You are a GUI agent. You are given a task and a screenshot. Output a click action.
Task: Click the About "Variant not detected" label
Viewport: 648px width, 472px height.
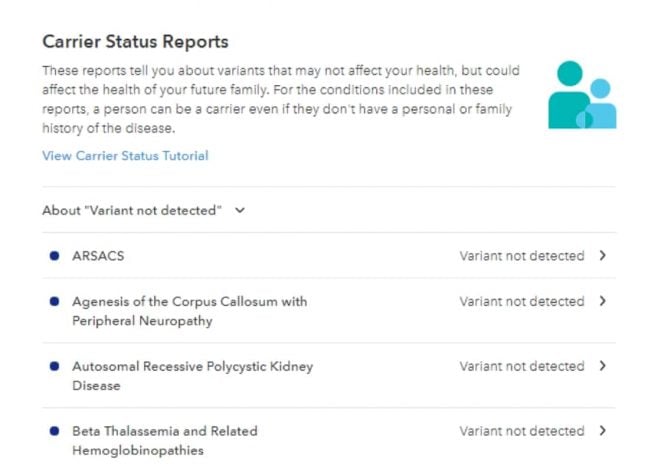[x=131, y=210]
